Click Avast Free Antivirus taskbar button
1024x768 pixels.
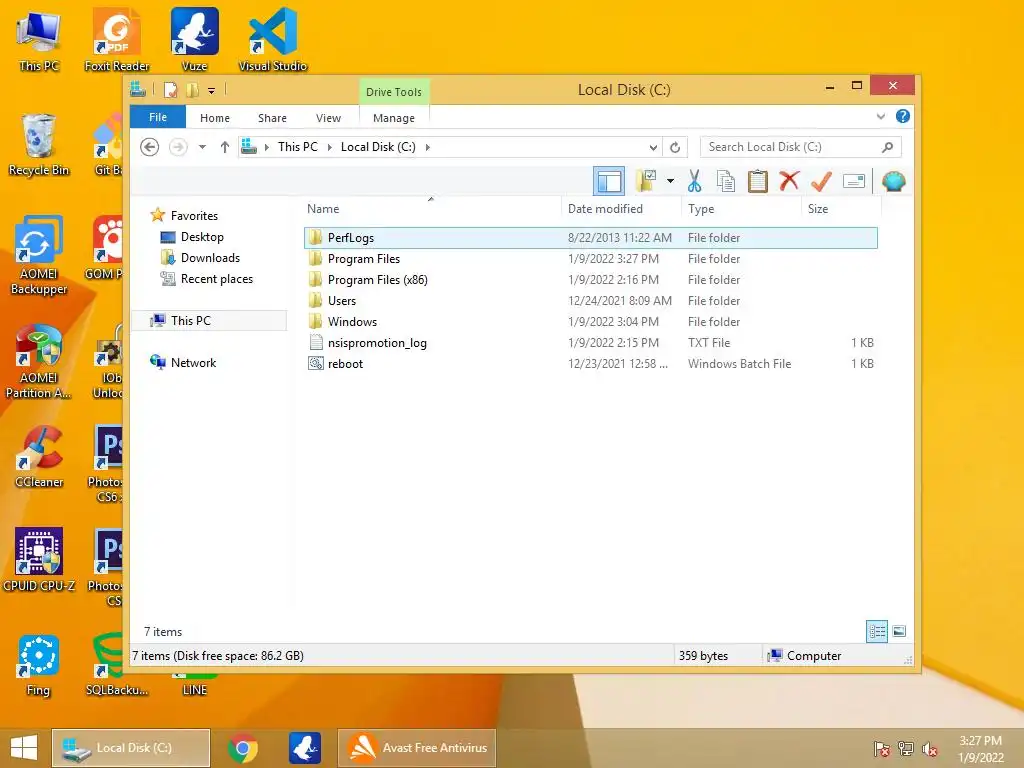tap(417, 748)
